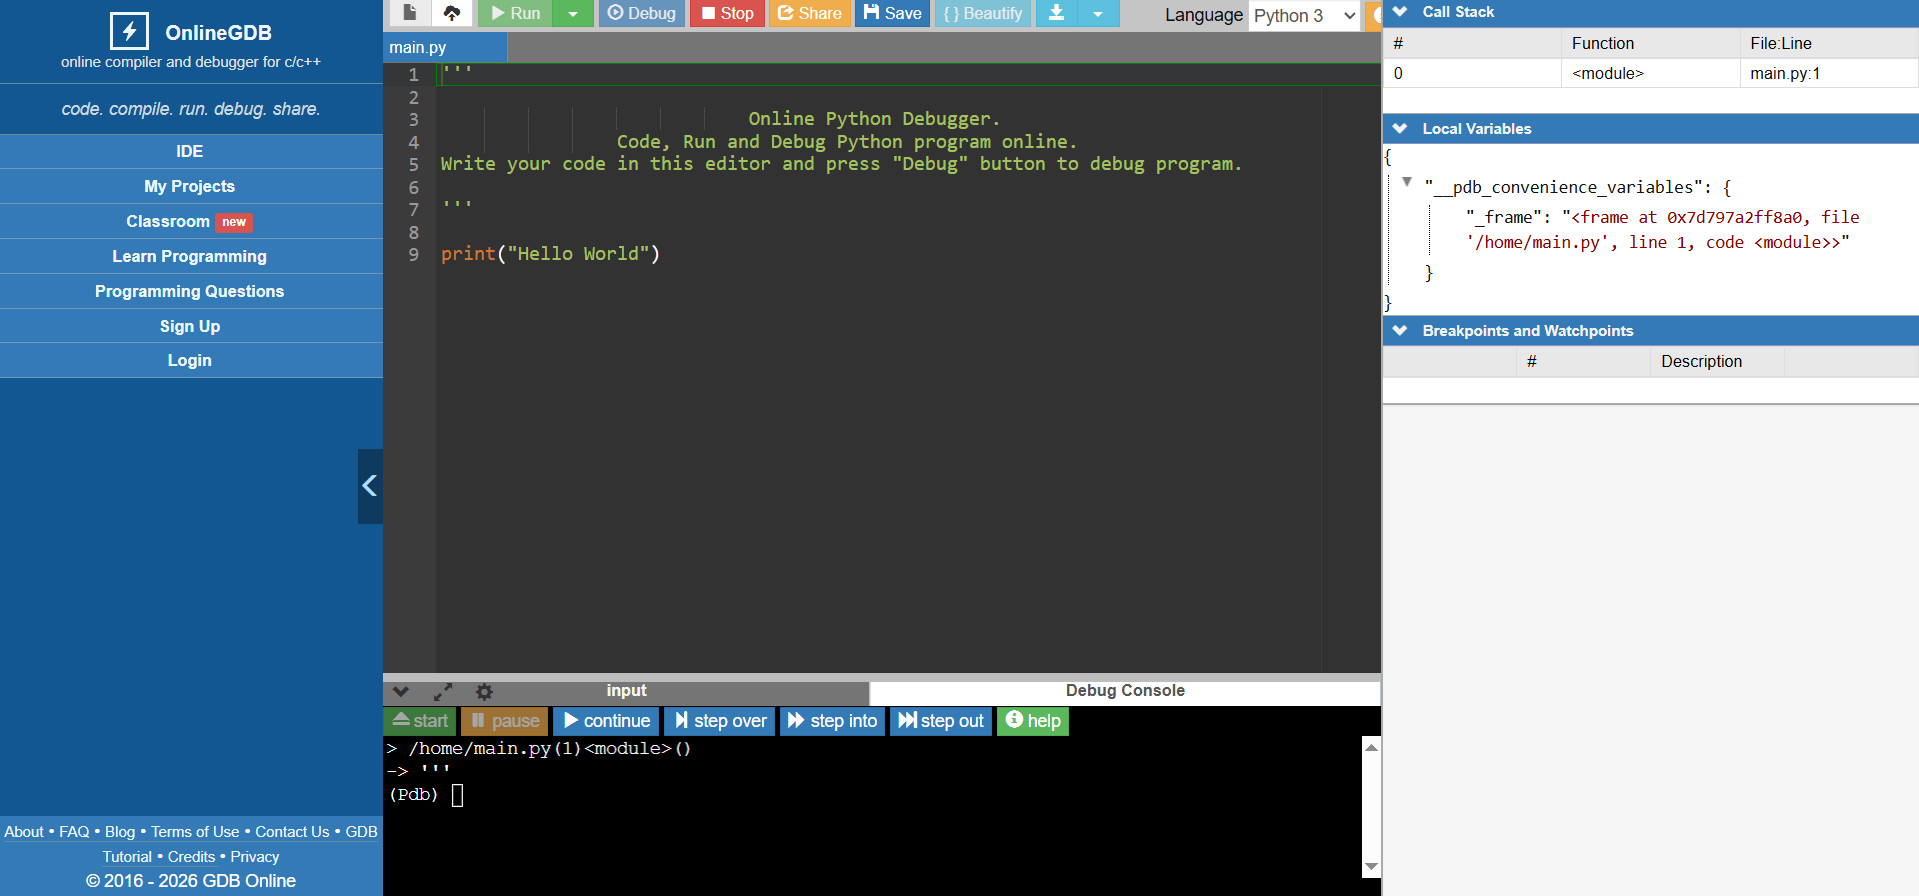This screenshot has width=1919, height=896.
Task: Collapse the Call Stack panel
Action: click(x=1400, y=12)
